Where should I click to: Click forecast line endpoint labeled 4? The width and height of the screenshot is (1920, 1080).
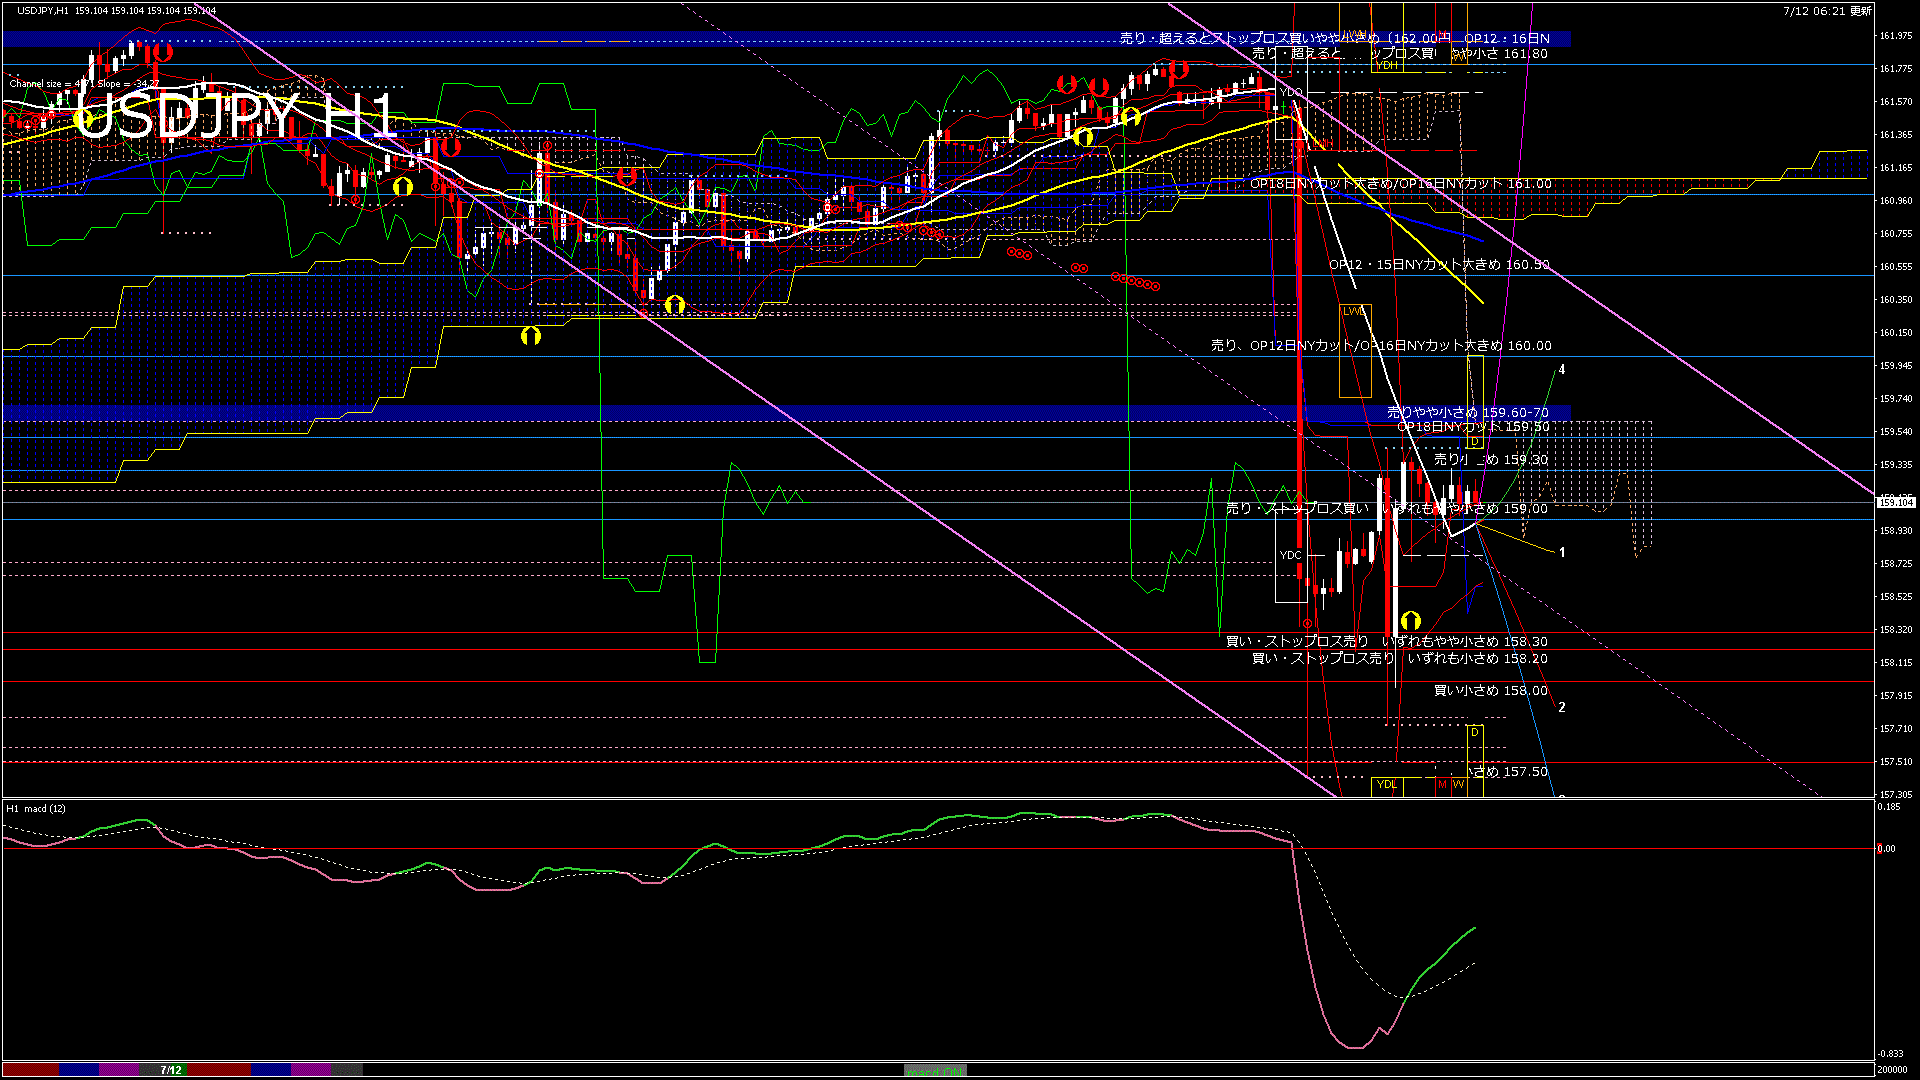1562,370
